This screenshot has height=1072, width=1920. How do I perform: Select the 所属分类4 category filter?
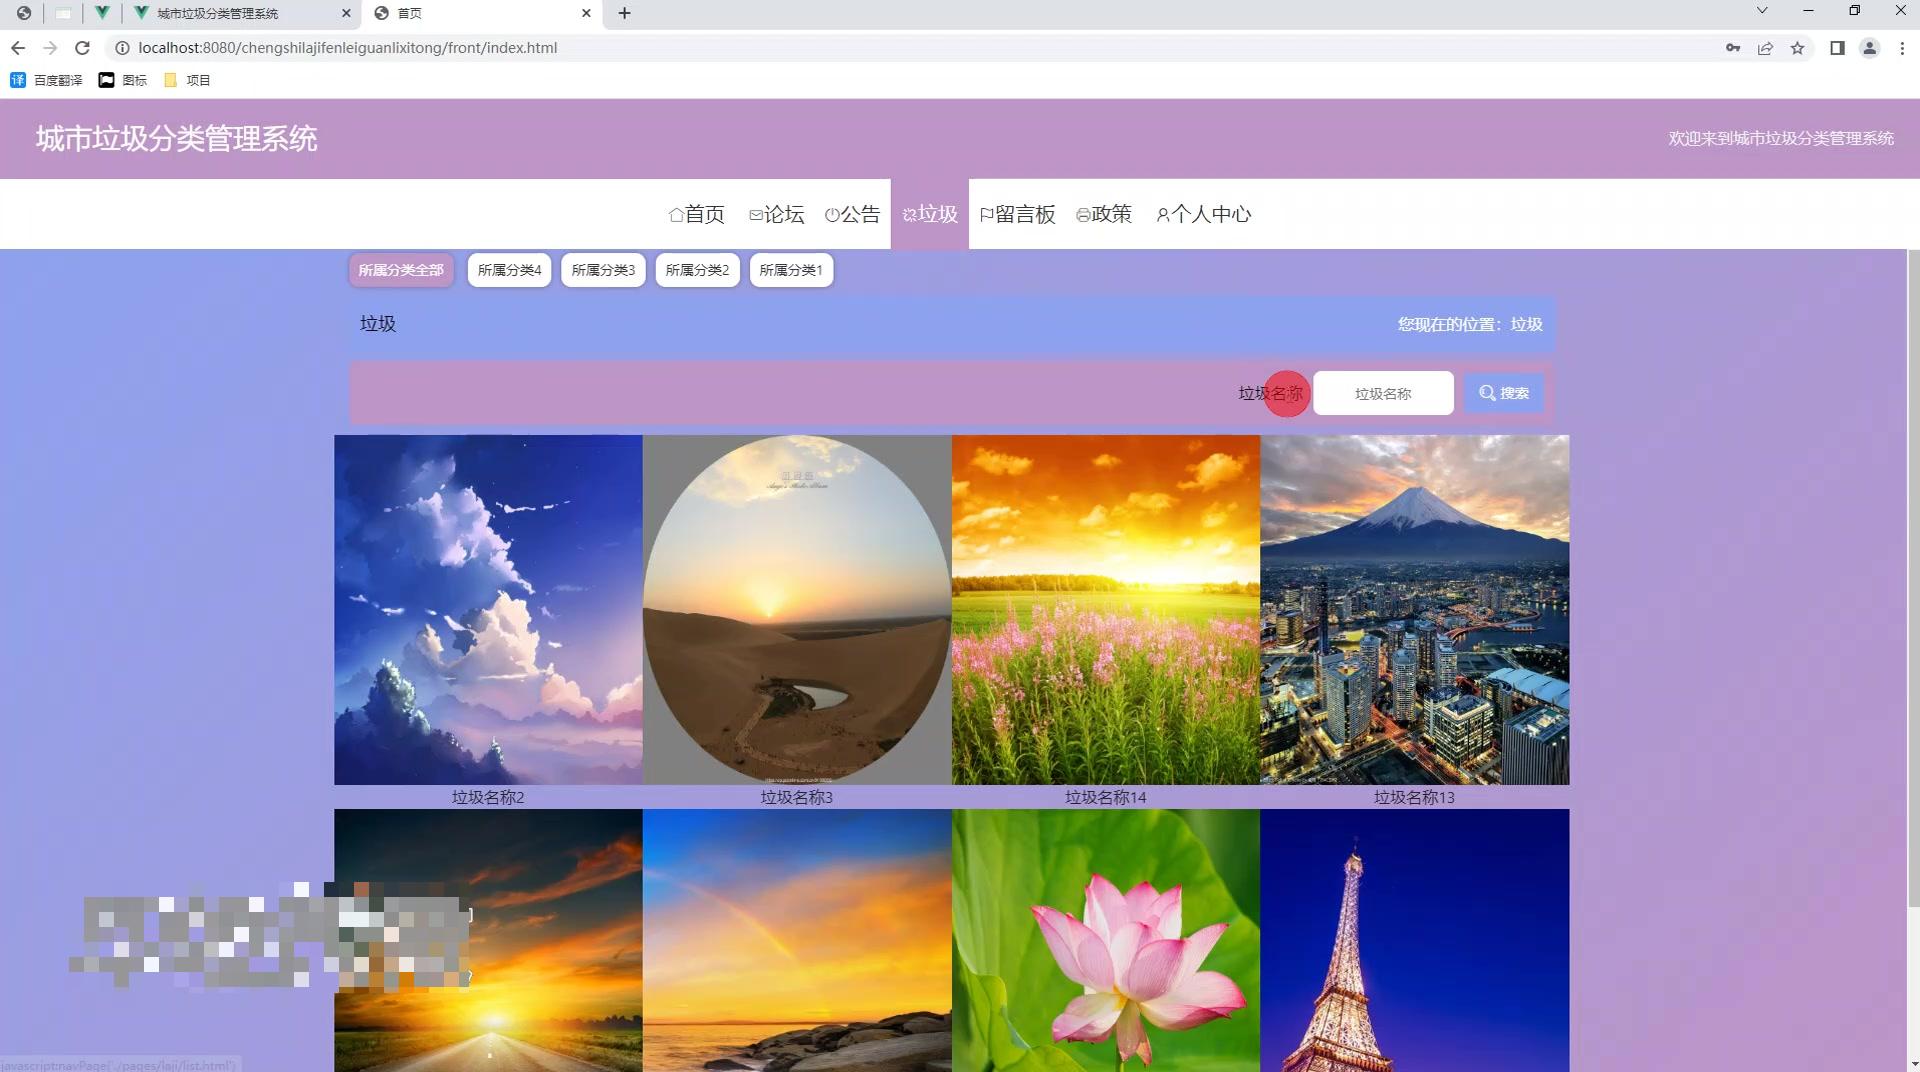(x=509, y=269)
